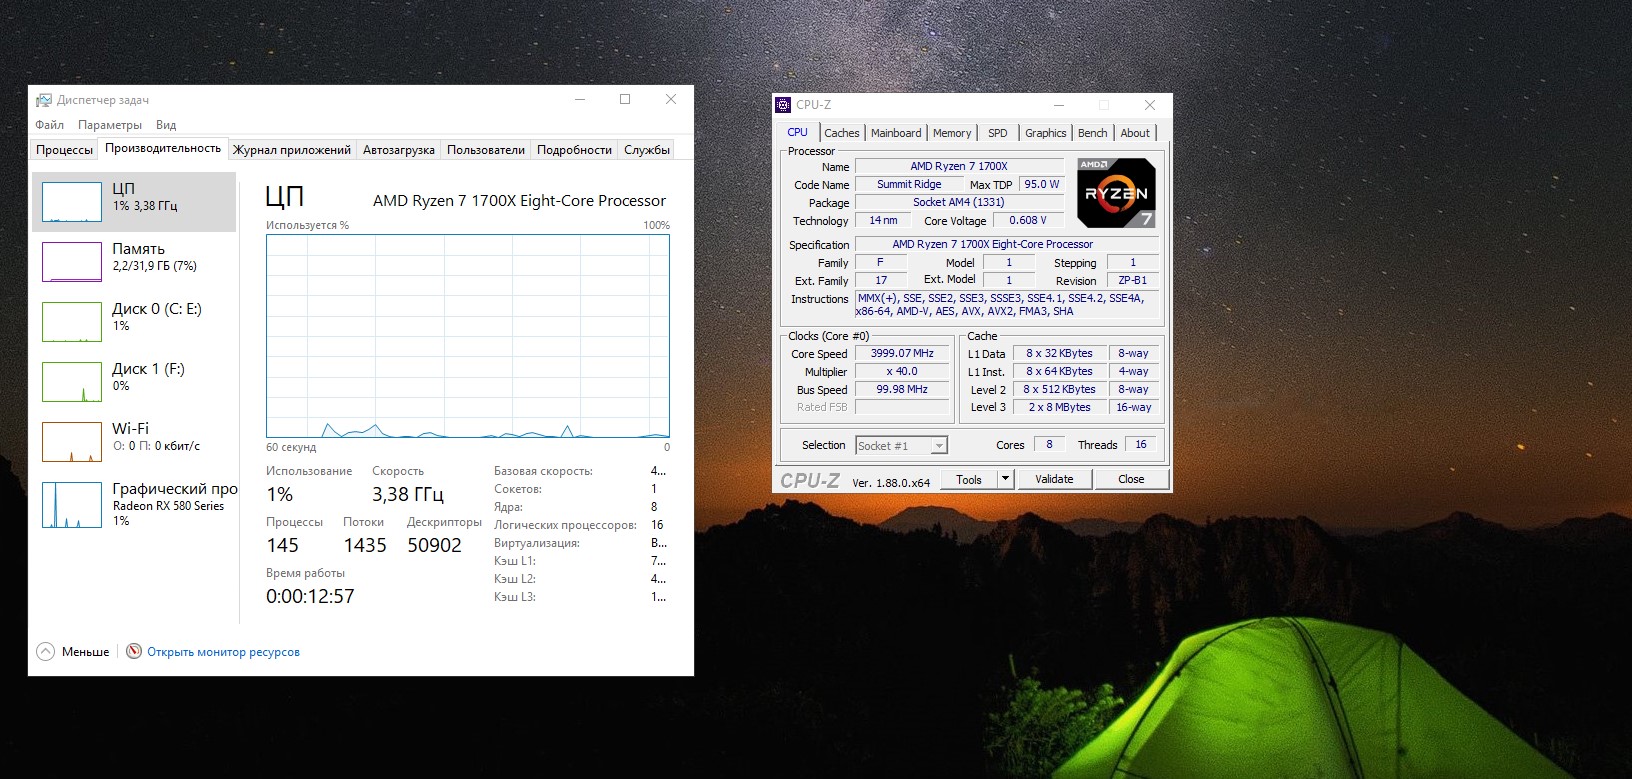1632x779 pixels.
Task: Select the Диск 0 (C: E:) graph thumbnail
Action: tap(72, 322)
